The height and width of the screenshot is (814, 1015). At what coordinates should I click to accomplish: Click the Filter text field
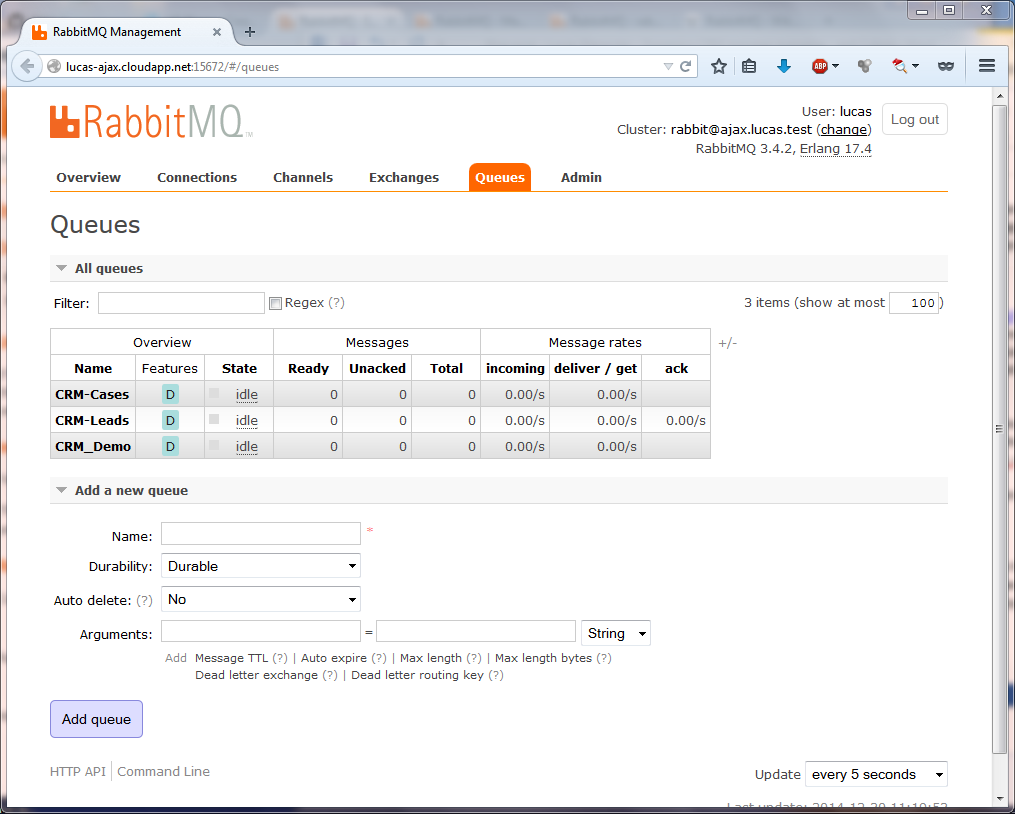[x=181, y=303]
